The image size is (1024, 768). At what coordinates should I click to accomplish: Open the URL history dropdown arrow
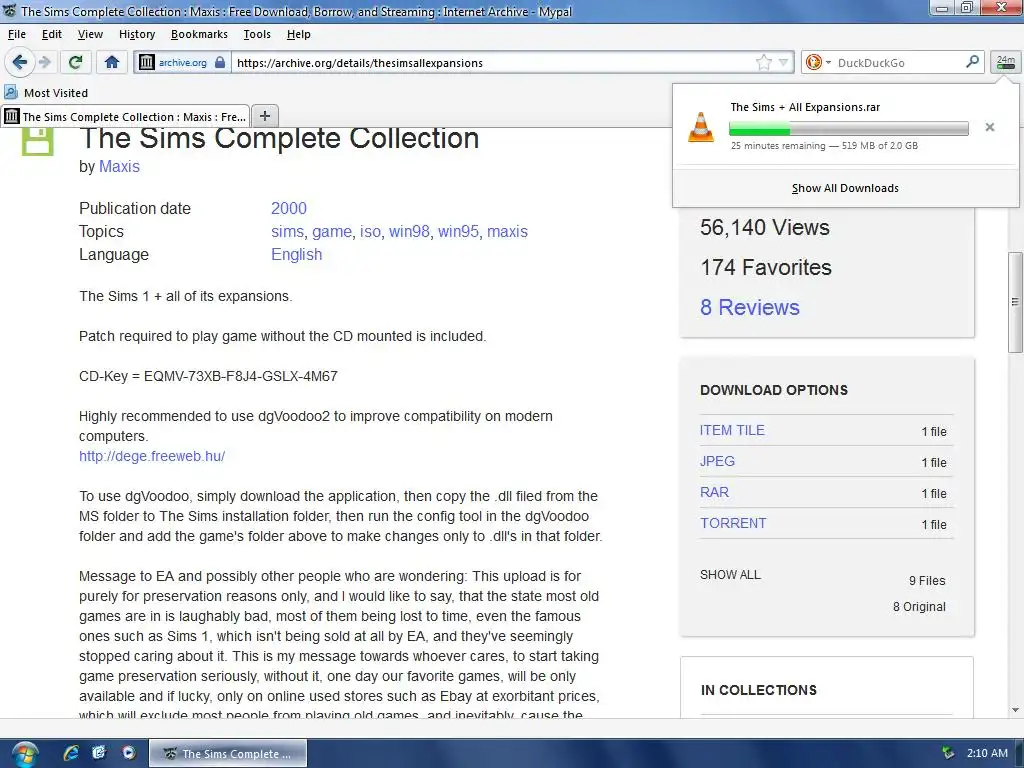click(x=784, y=62)
